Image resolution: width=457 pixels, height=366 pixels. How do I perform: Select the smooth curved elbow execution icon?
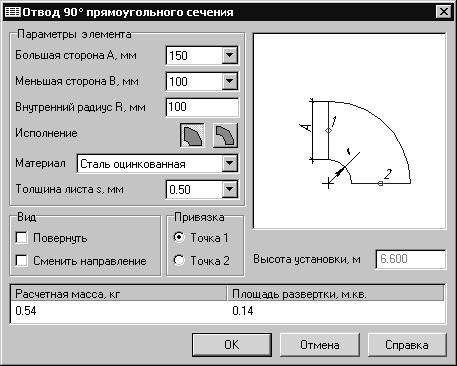click(x=226, y=135)
